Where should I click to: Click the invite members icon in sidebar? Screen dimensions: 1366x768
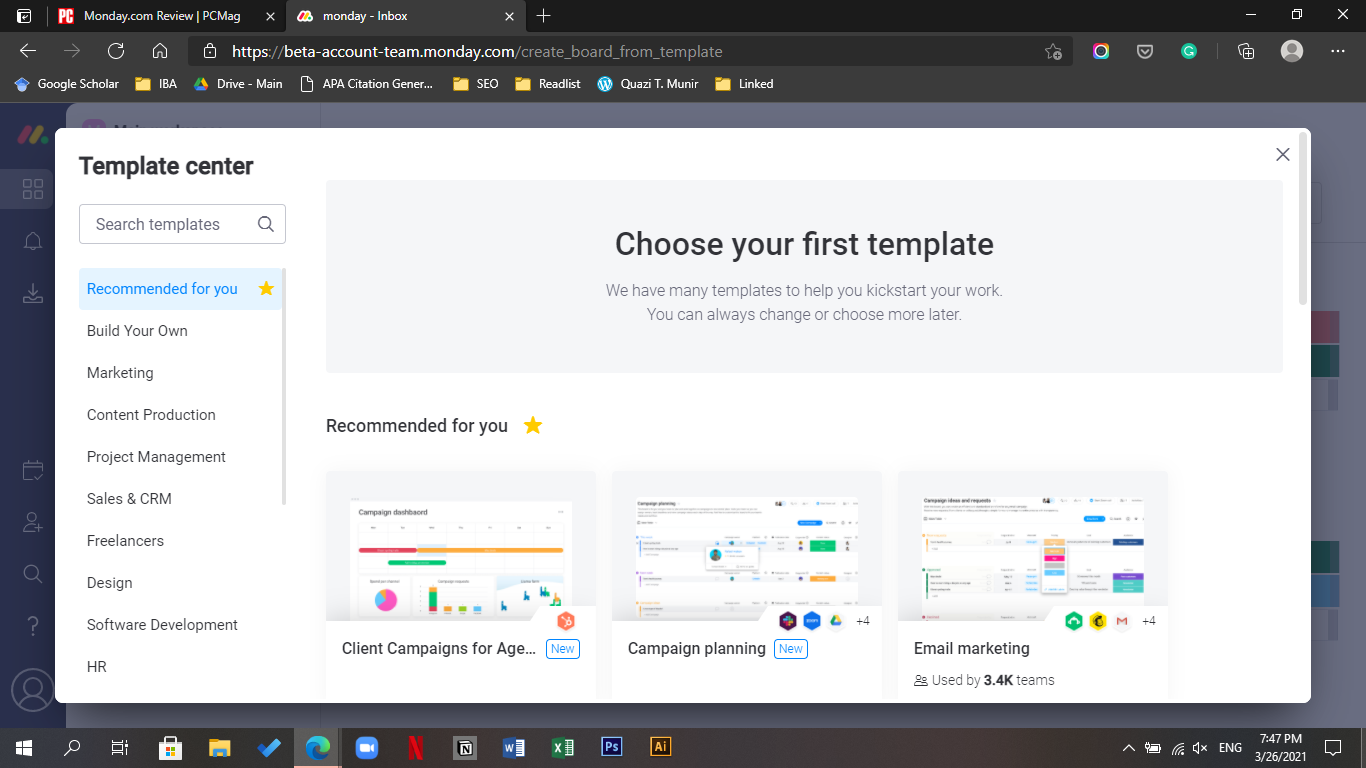pyautogui.click(x=32, y=522)
